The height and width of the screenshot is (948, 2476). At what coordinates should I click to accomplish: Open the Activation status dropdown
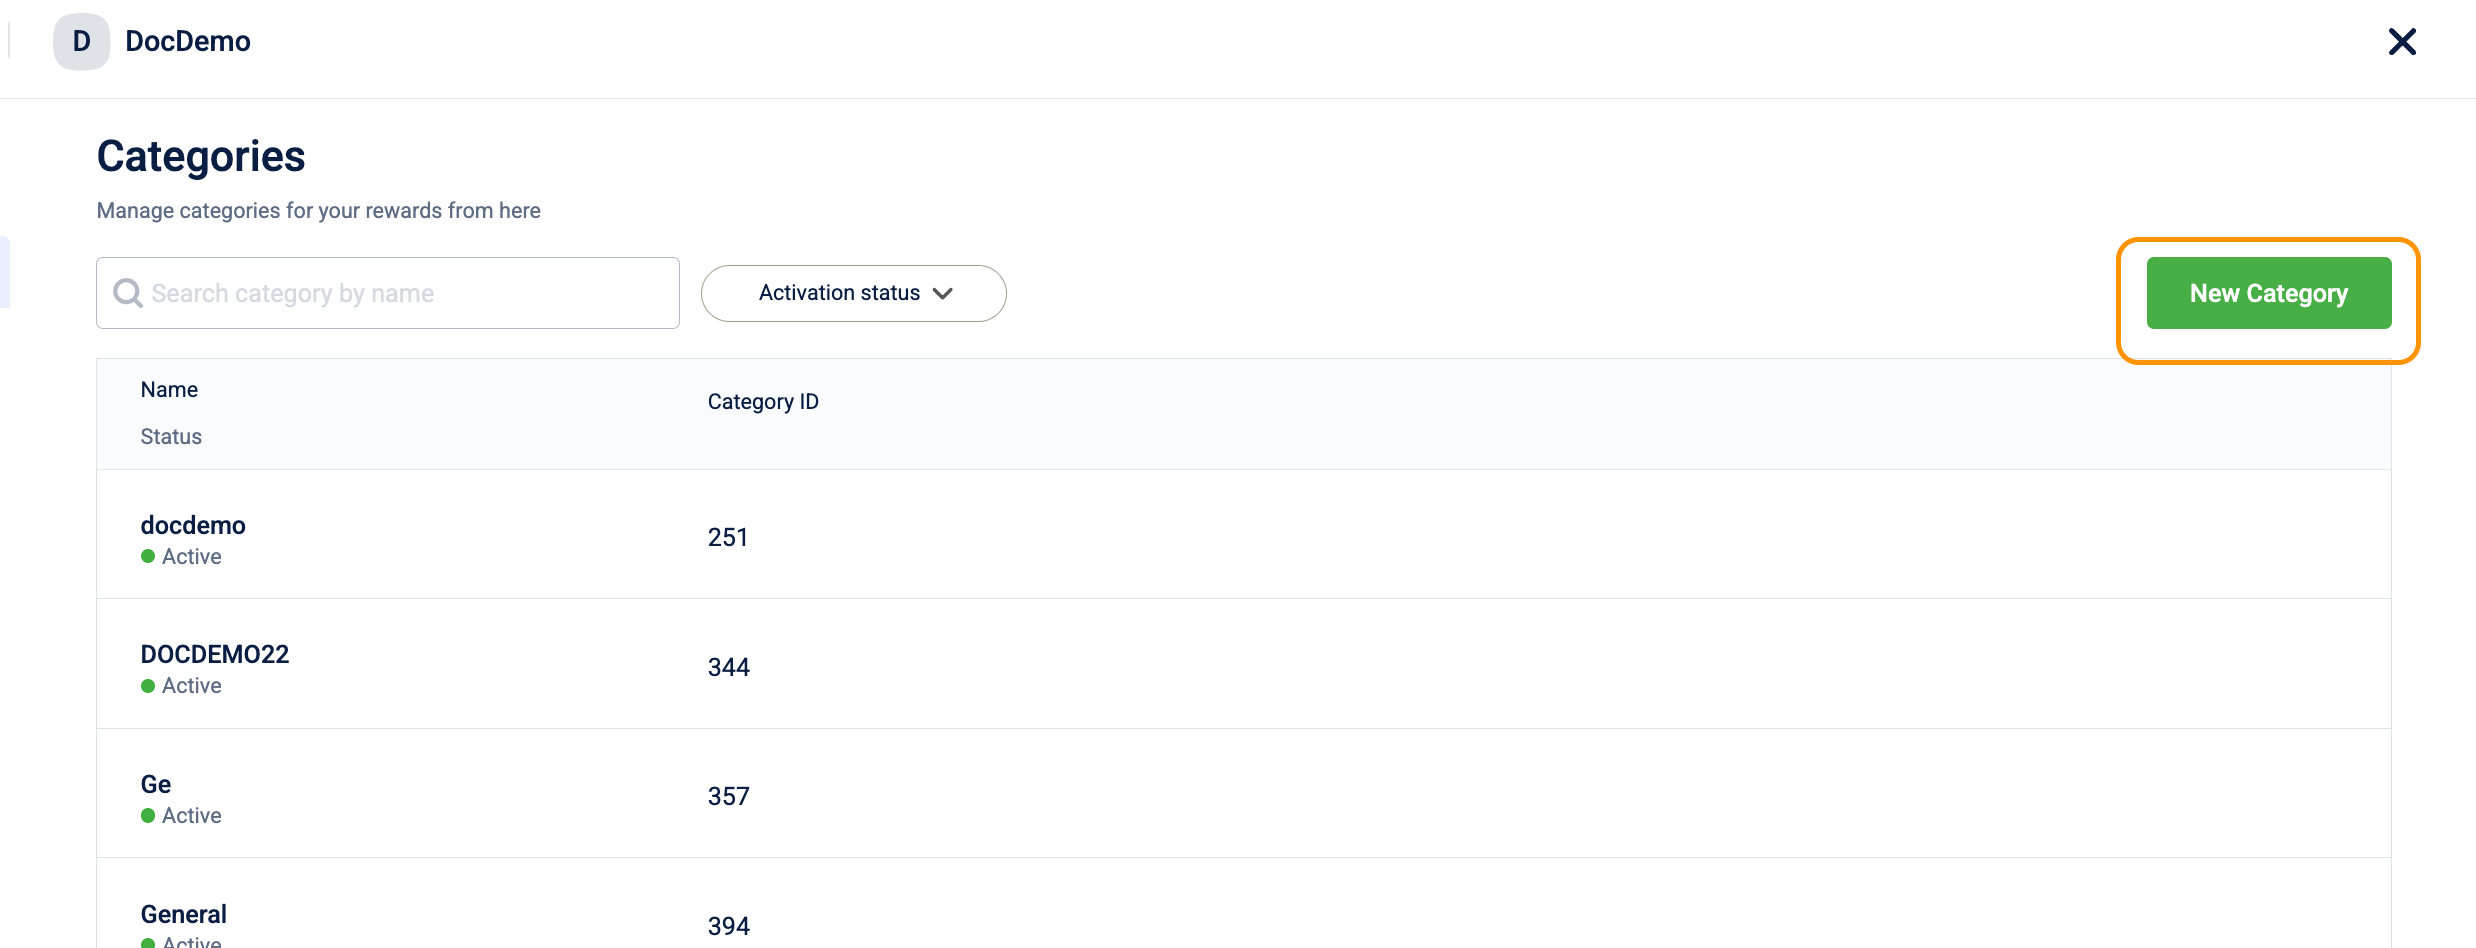pyautogui.click(x=853, y=293)
